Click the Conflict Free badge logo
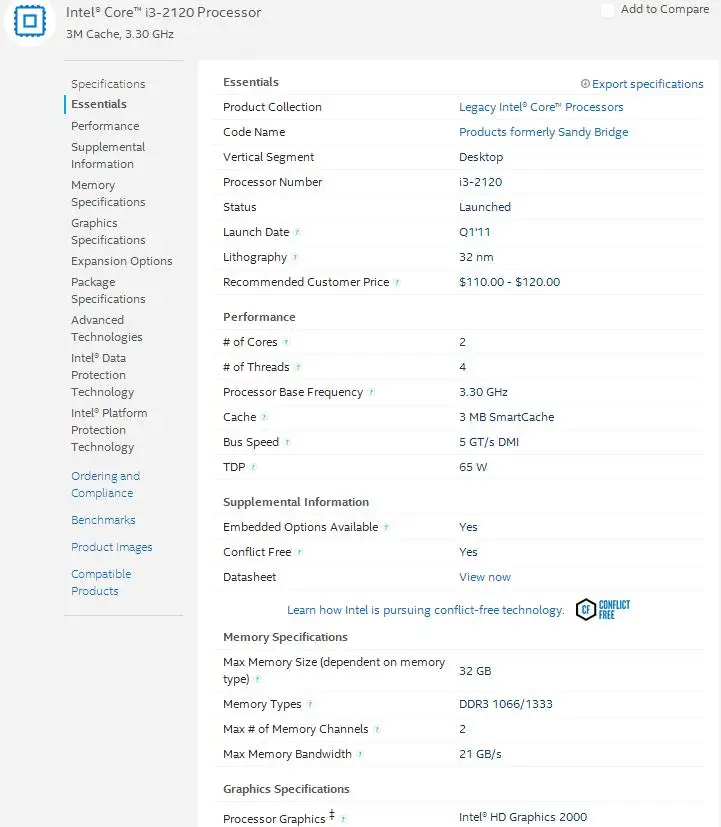This screenshot has width=721, height=827. click(x=601, y=609)
